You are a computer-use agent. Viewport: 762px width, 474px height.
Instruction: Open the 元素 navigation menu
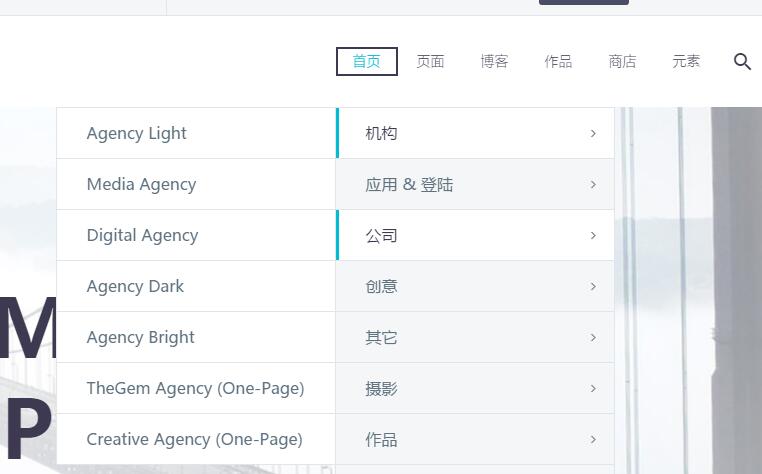tap(686, 61)
